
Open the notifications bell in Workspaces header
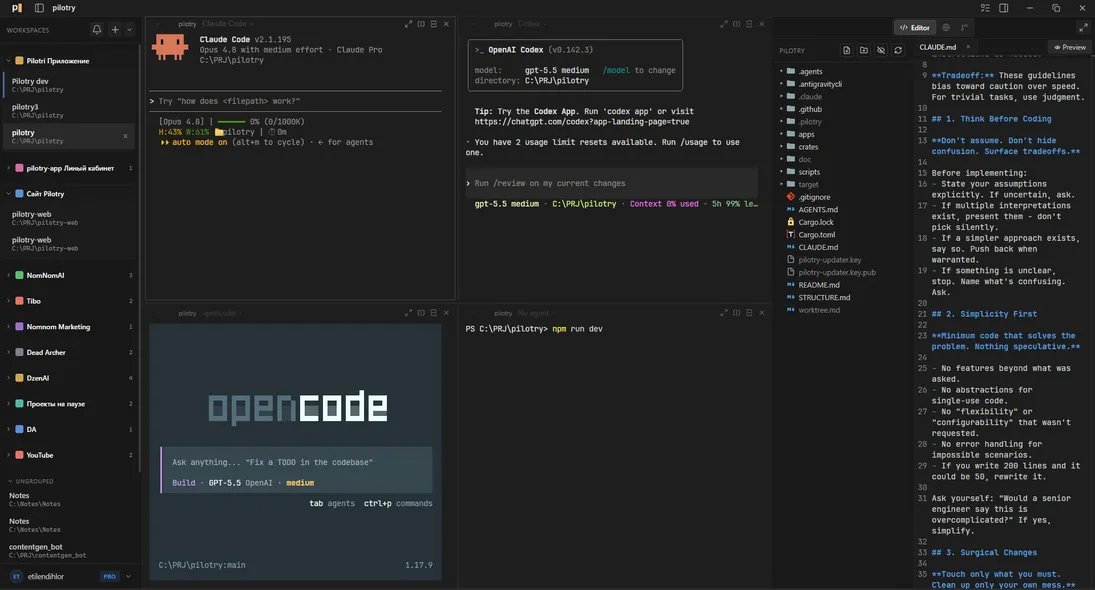point(97,29)
